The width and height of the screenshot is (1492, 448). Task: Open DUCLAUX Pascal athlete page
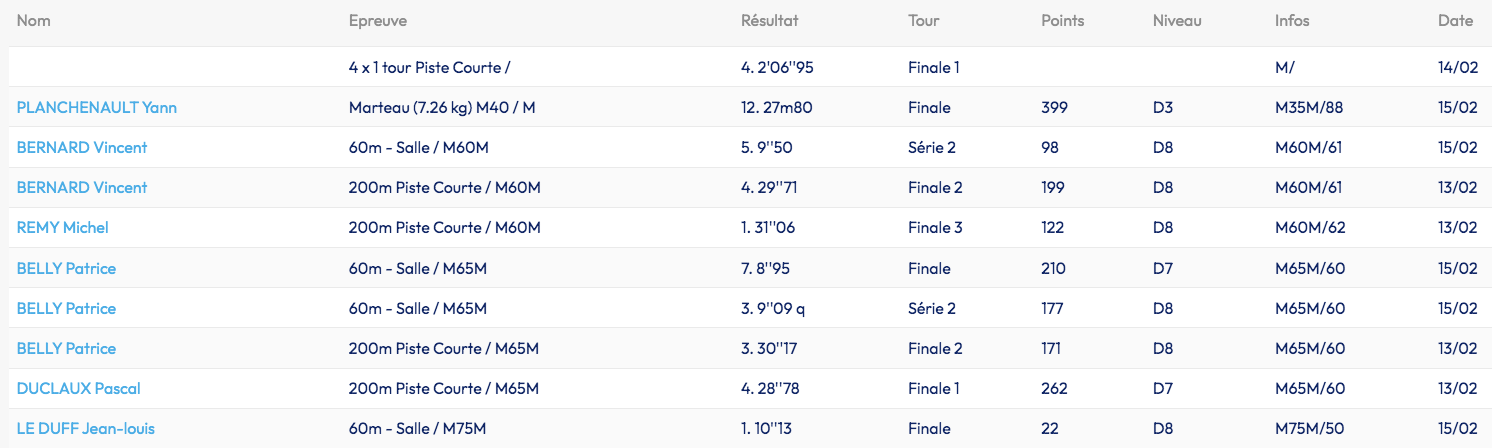[x=78, y=389]
